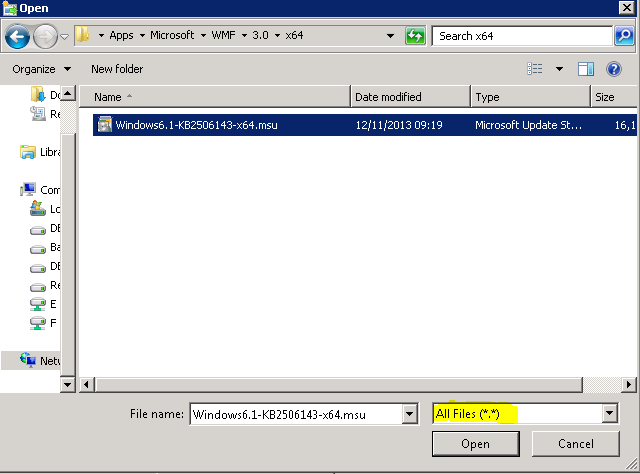Viewport: 640px width, 474px height.
Task: Select Recent Places icon in sidebar
Action: 38,113
